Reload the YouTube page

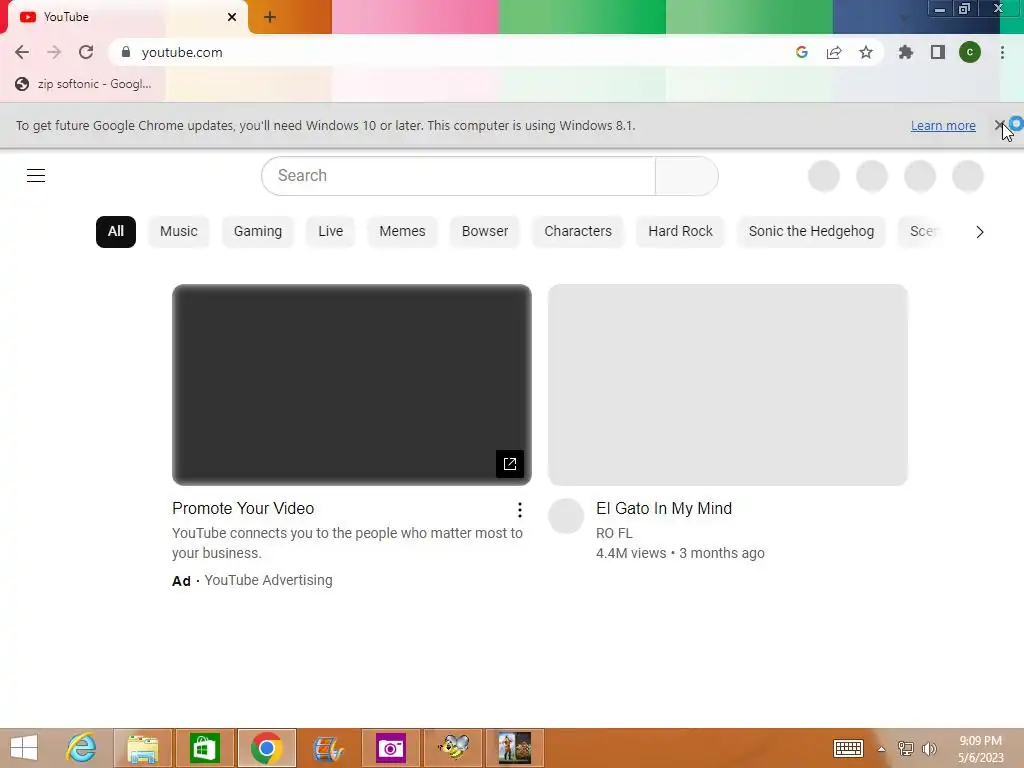(x=86, y=52)
